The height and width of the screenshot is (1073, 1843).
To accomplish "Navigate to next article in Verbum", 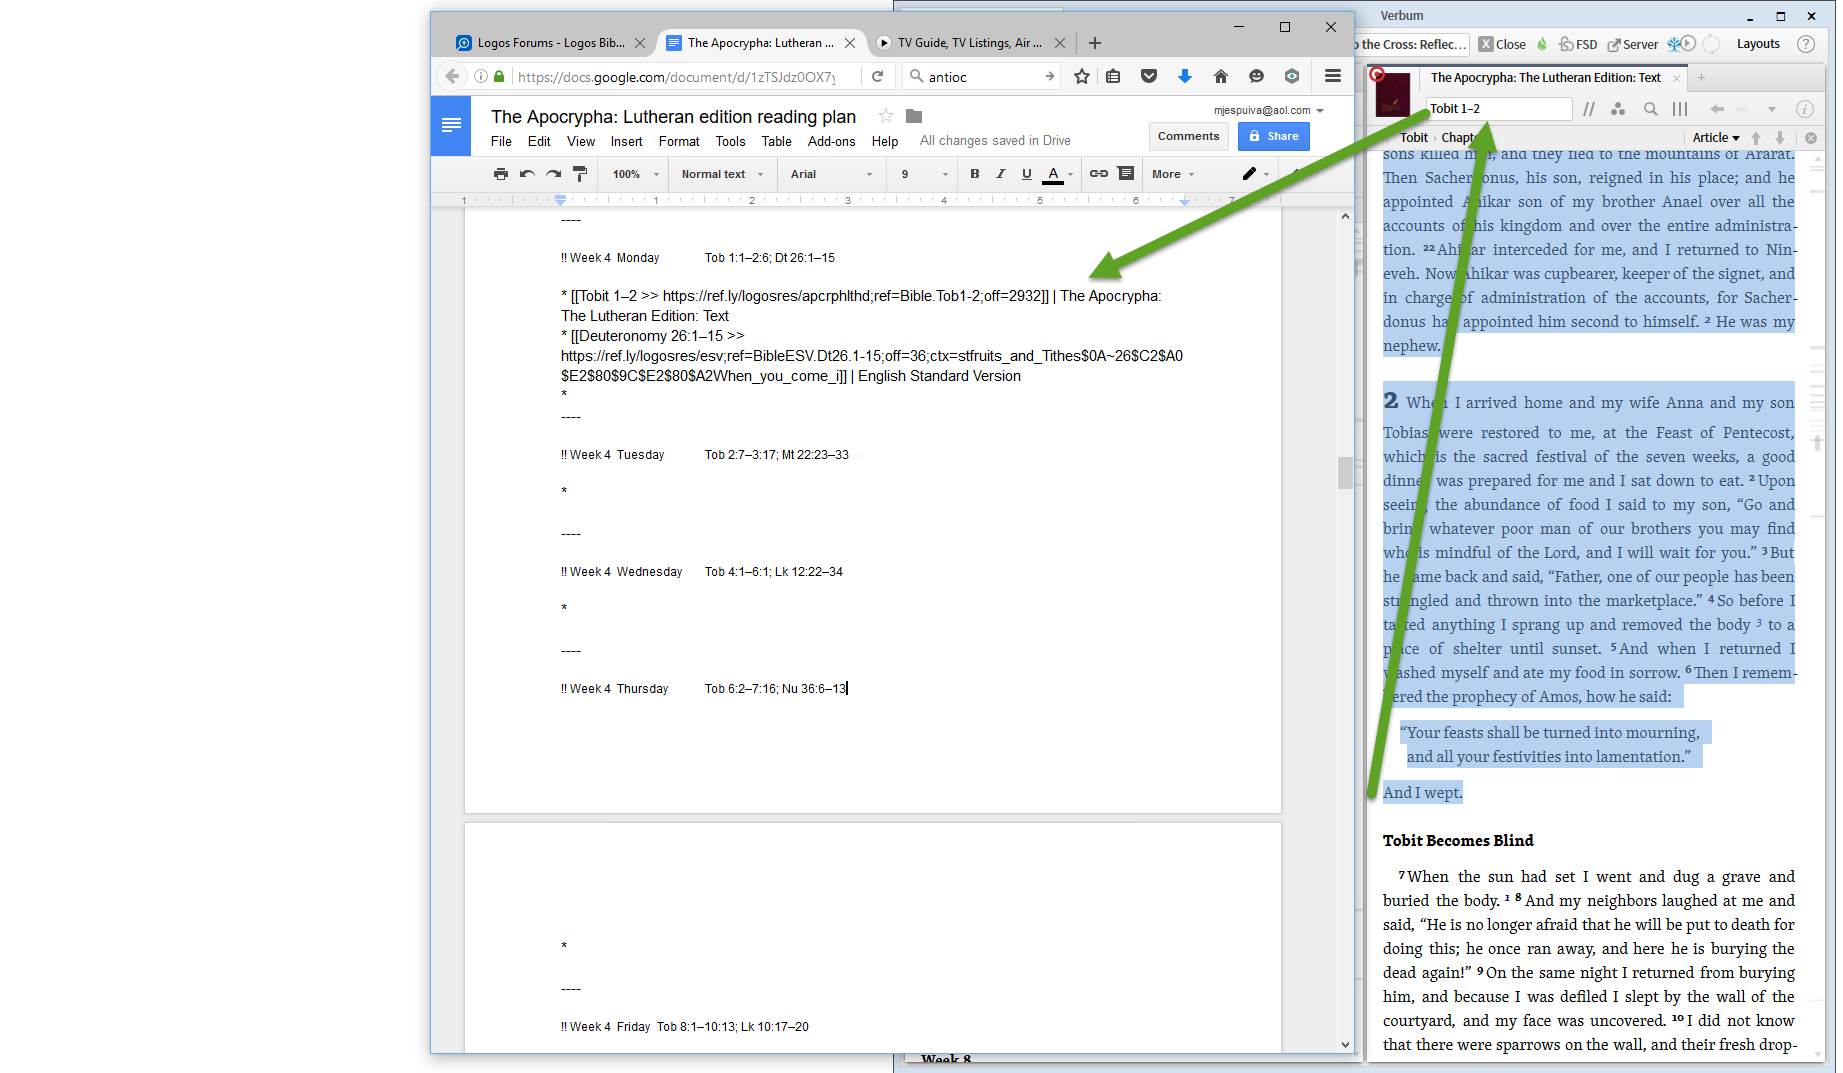I will coord(1780,138).
